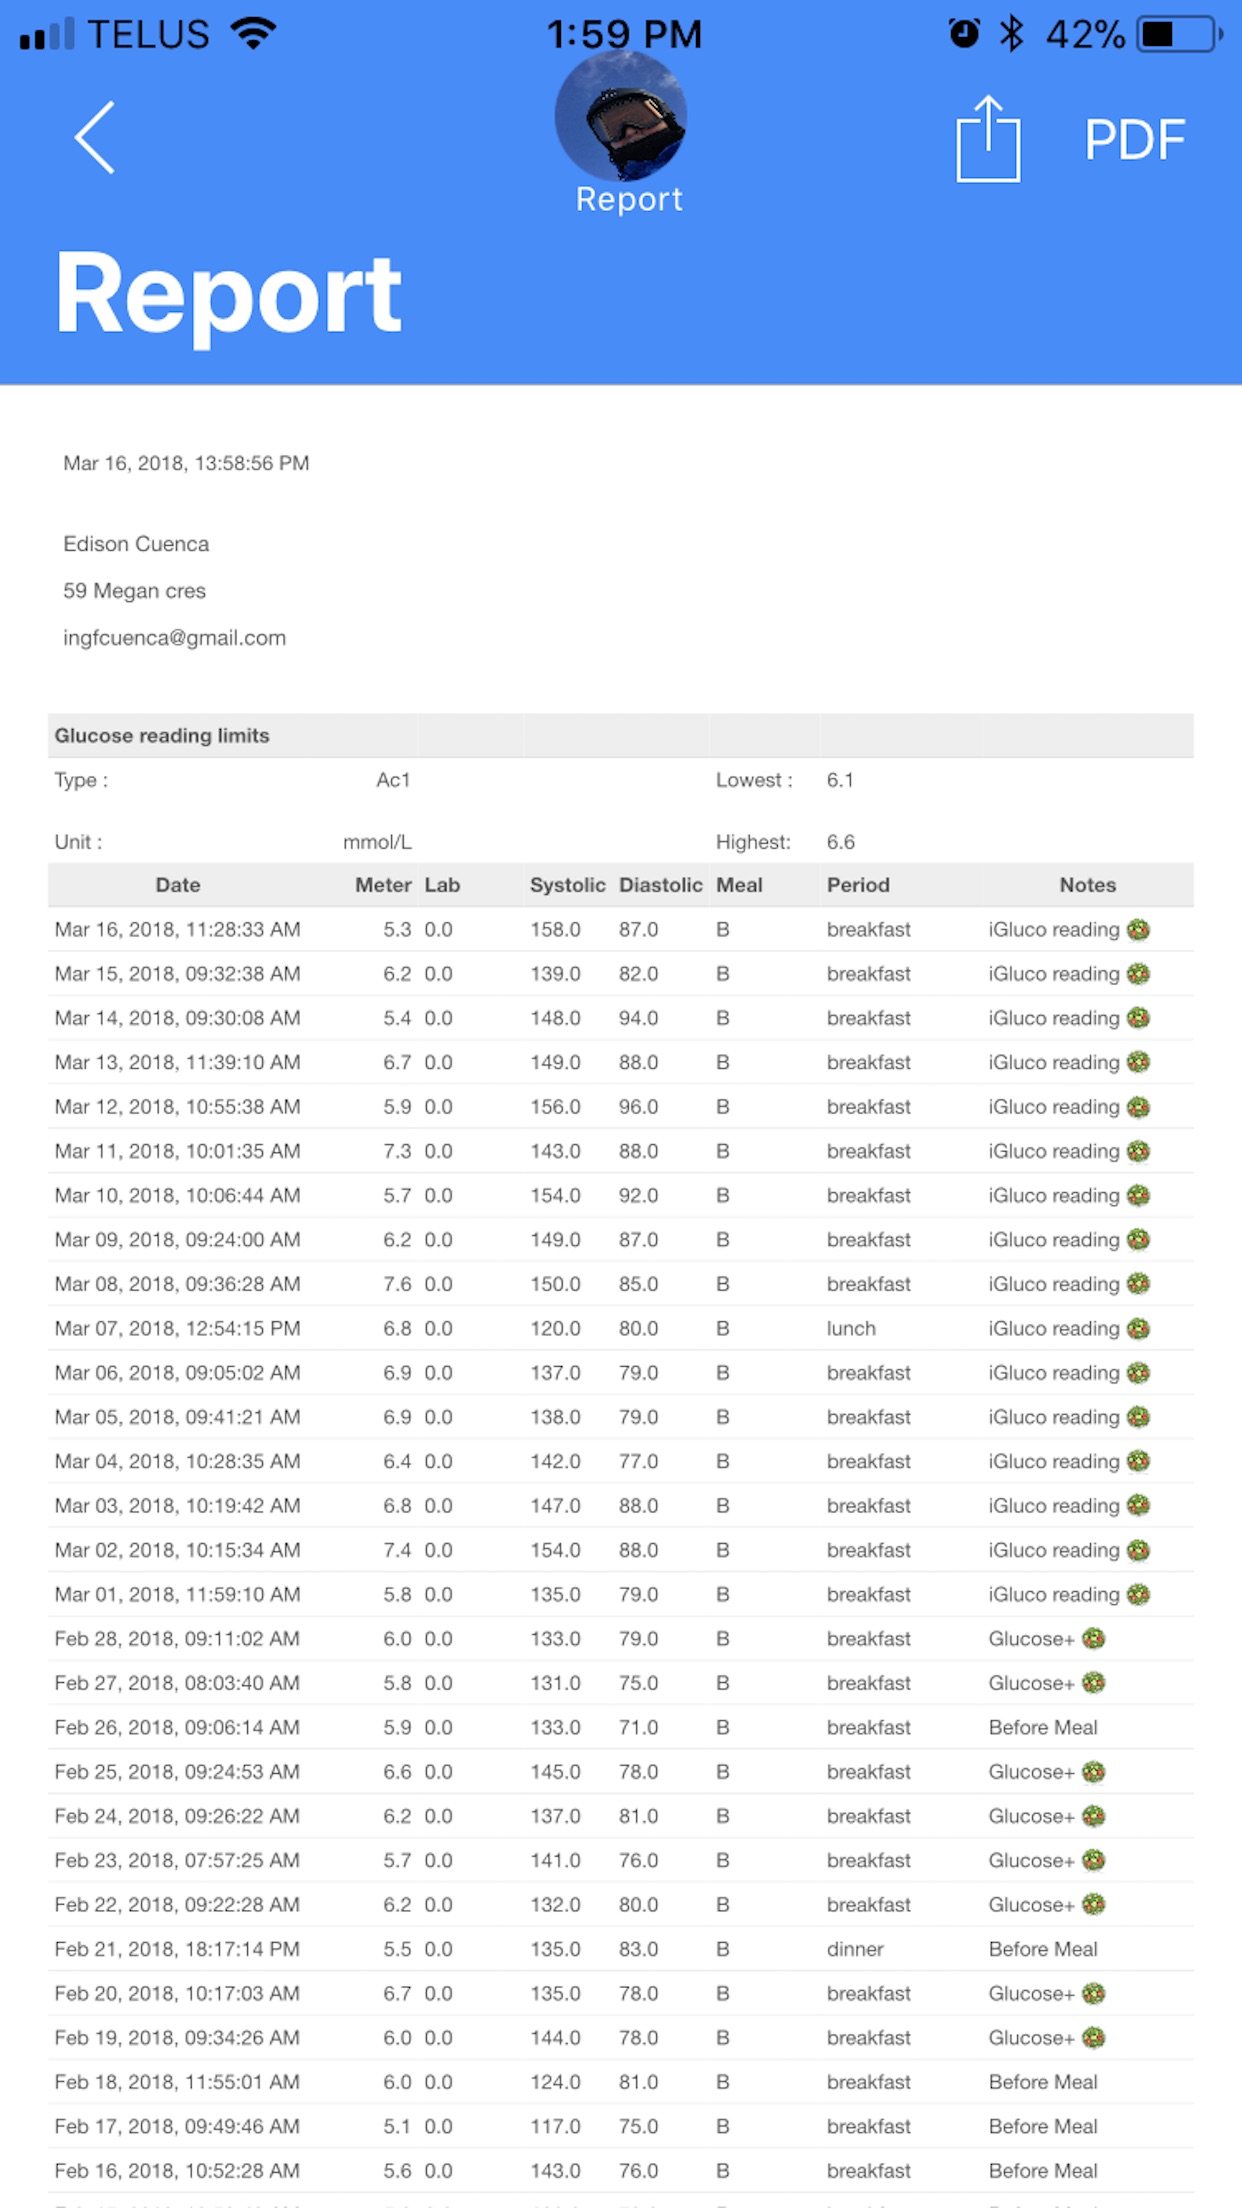The image size is (1242, 2208).
Task: Tap the Feb 21 dinner period entry
Action: pos(855,1949)
